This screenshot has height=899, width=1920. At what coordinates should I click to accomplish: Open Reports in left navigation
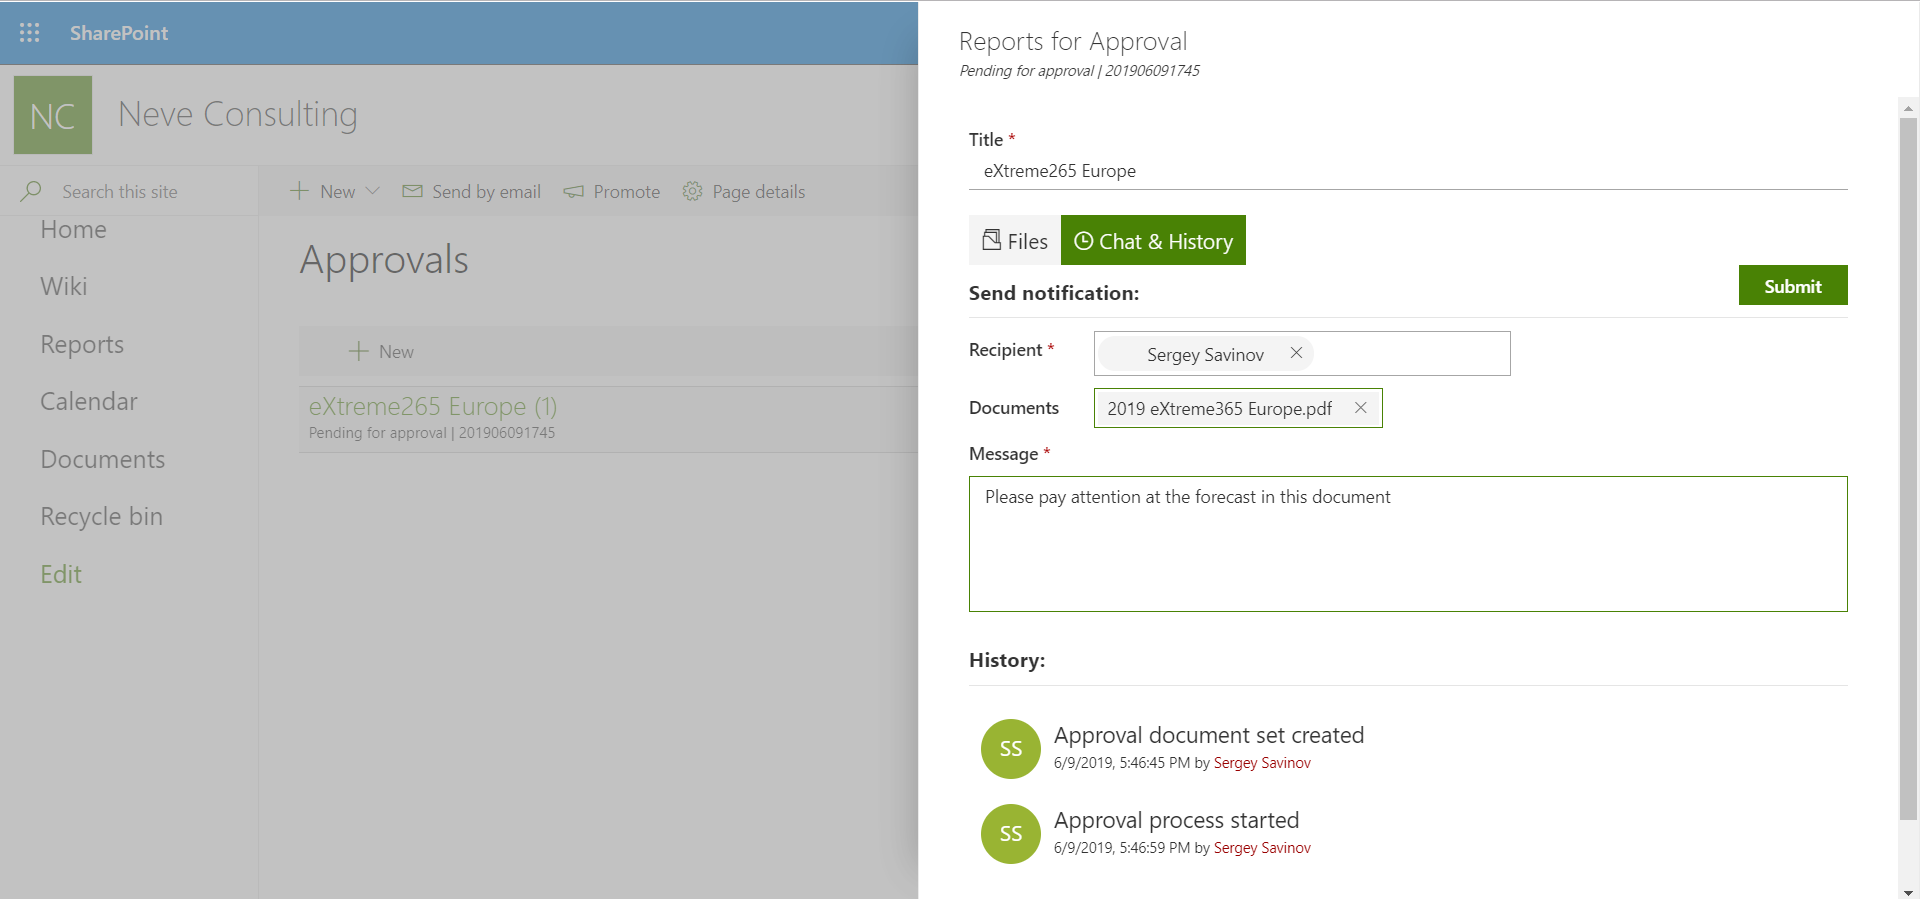coord(82,345)
